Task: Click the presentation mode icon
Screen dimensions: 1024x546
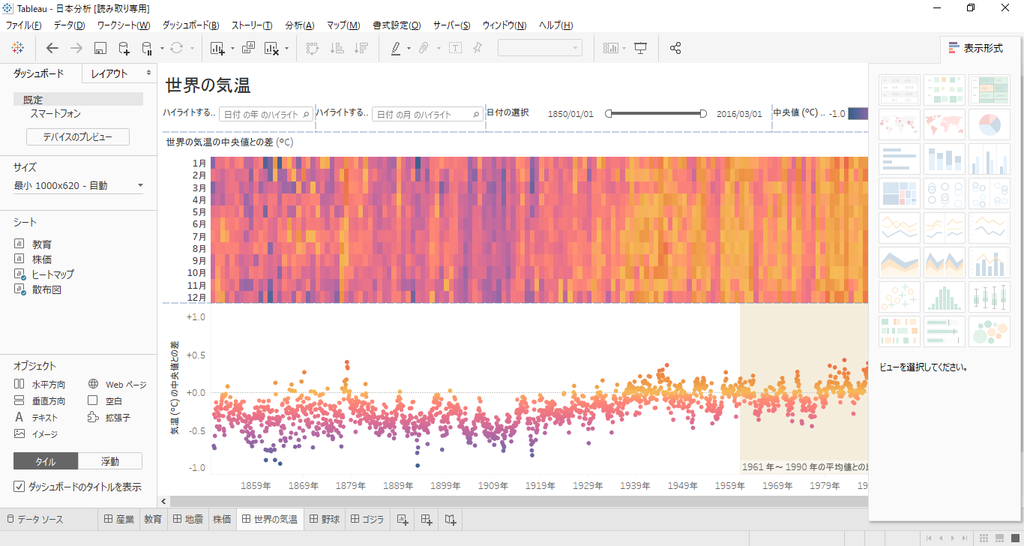Action: pyautogui.click(x=641, y=48)
